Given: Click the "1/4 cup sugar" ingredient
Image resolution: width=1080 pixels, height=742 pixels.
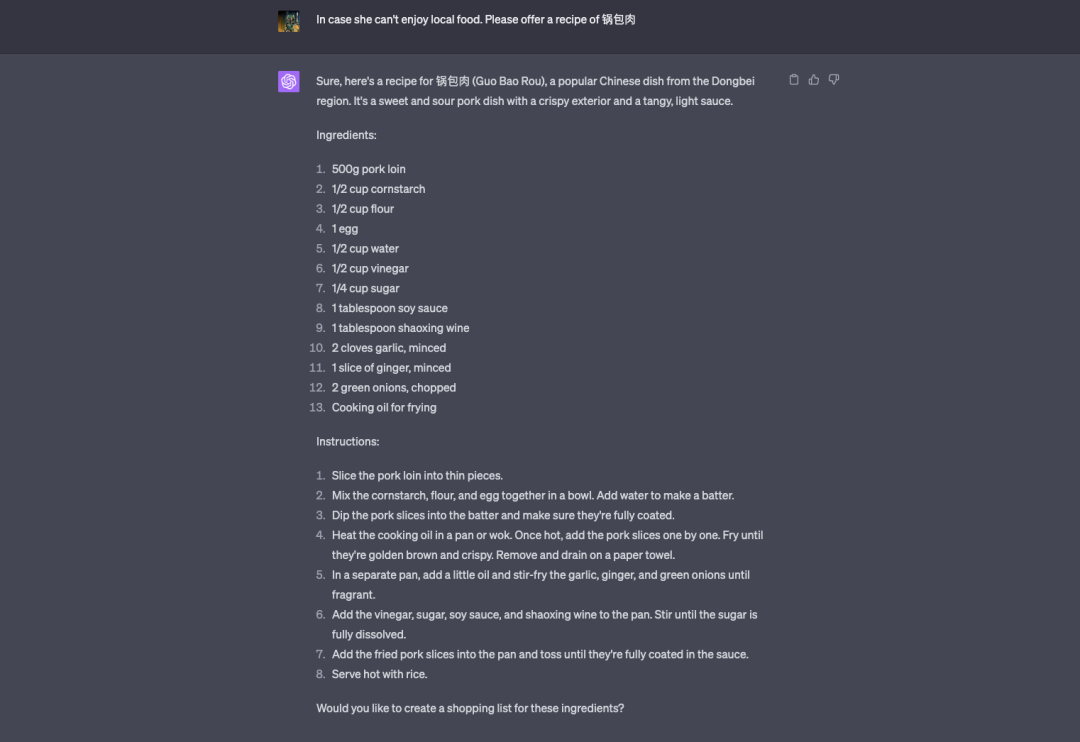Looking at the screenshot, I should pos(365,288).
